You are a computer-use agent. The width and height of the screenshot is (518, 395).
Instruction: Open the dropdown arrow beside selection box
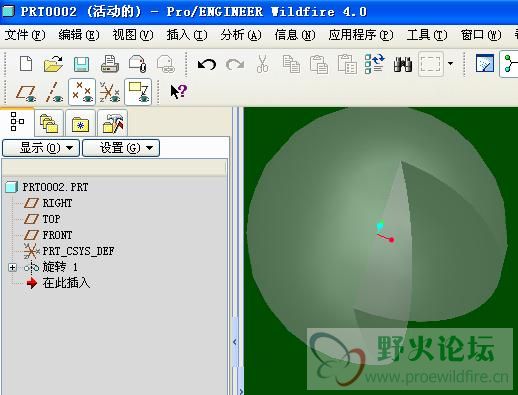[x=451, y=64]
